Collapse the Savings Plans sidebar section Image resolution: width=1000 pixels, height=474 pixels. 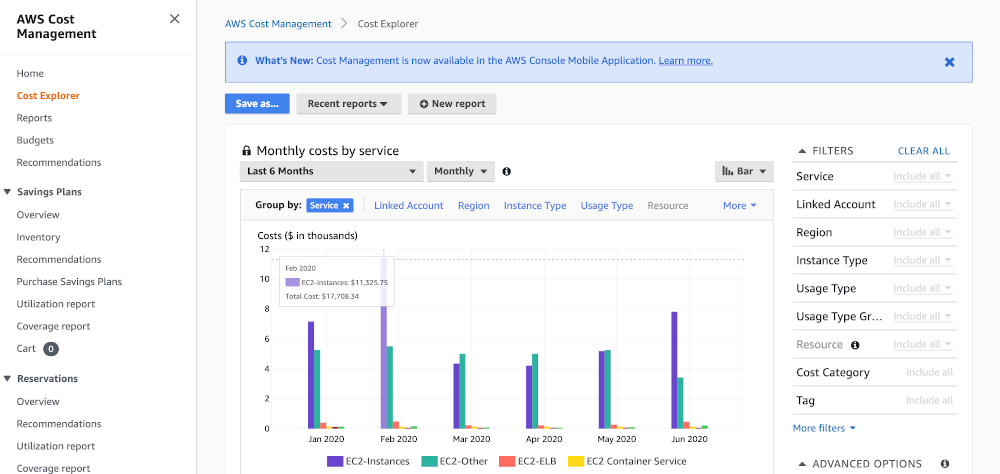pyautogui.click(x=8, y=192)
